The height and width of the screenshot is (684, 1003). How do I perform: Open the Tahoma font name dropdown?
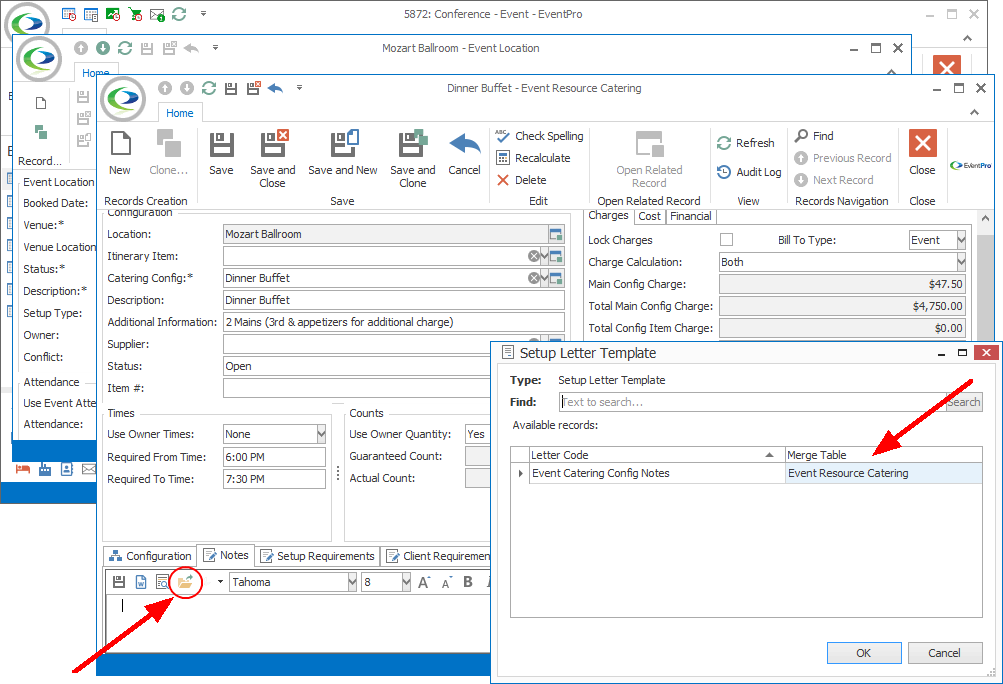[x=352, y=582]
